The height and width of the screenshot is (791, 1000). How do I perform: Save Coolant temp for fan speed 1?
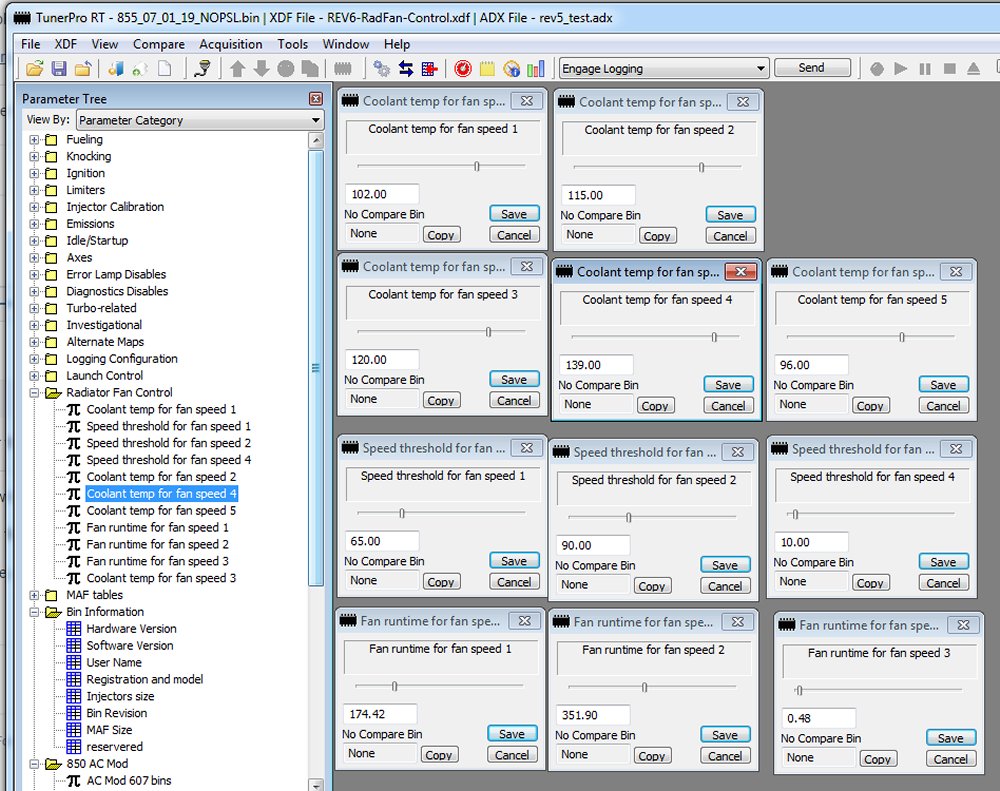[x=514, y=214]
